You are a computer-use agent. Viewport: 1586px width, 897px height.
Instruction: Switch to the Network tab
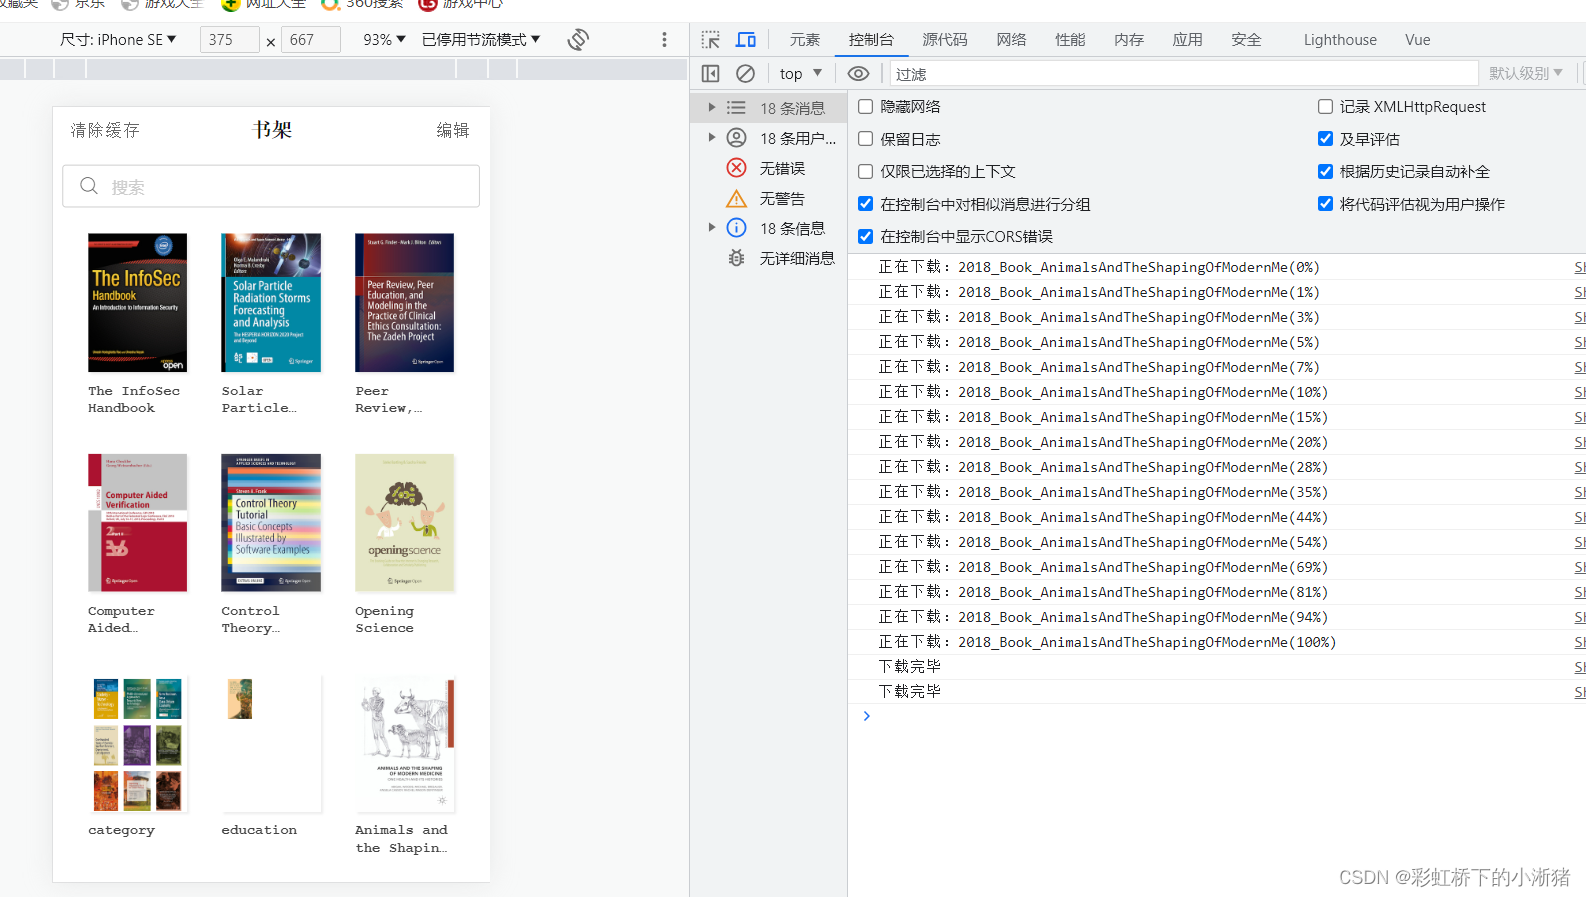click(x=1011, y=40)
